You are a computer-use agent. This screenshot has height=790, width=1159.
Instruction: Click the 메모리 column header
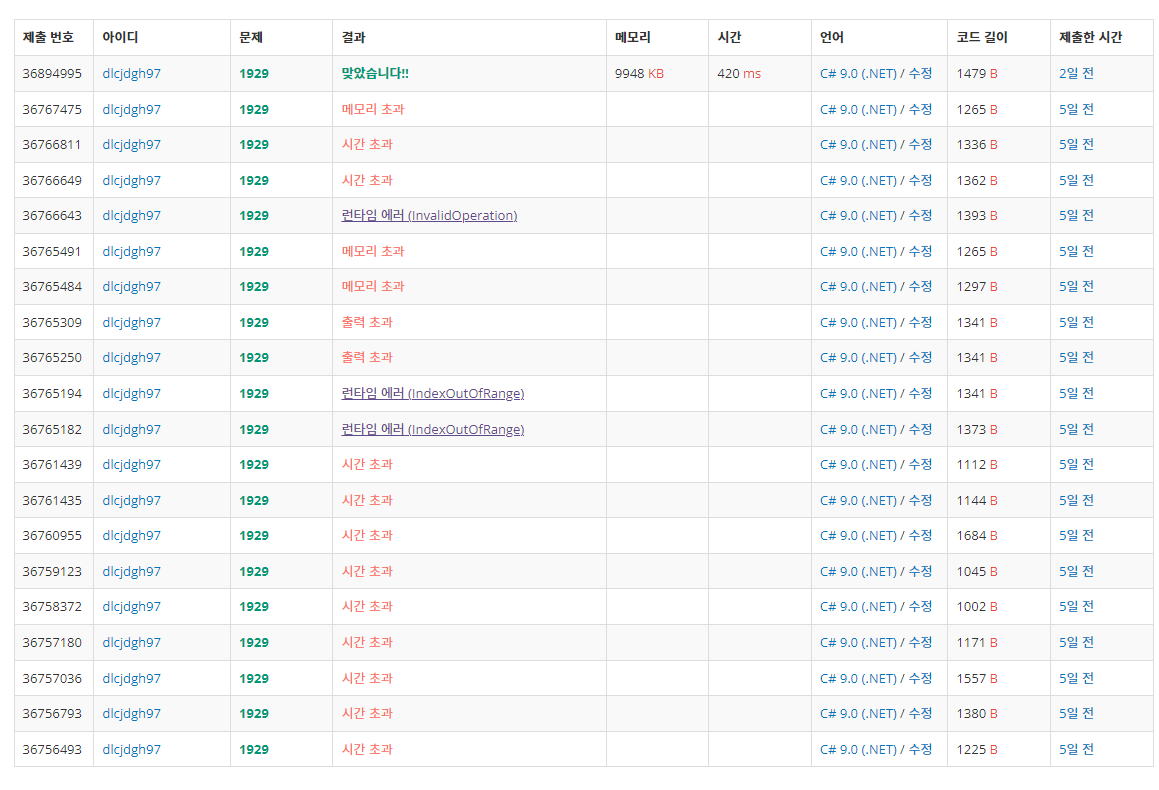633,37
